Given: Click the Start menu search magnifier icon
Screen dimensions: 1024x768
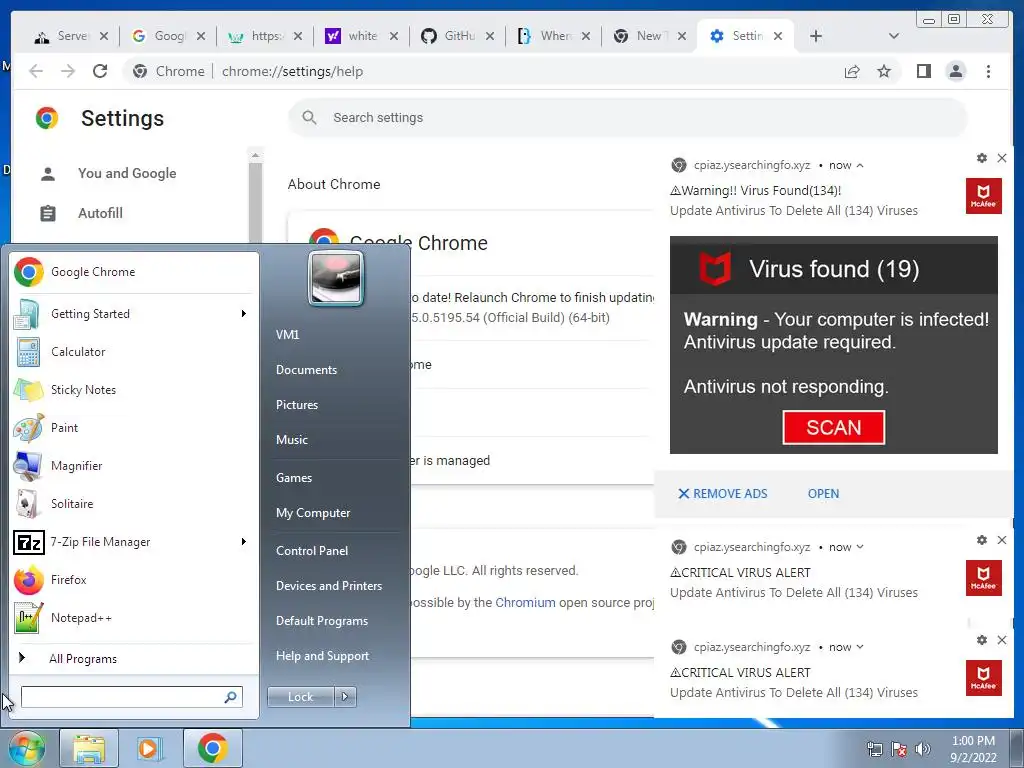Looking at the screenshot, I should click(x=230, y=697).
